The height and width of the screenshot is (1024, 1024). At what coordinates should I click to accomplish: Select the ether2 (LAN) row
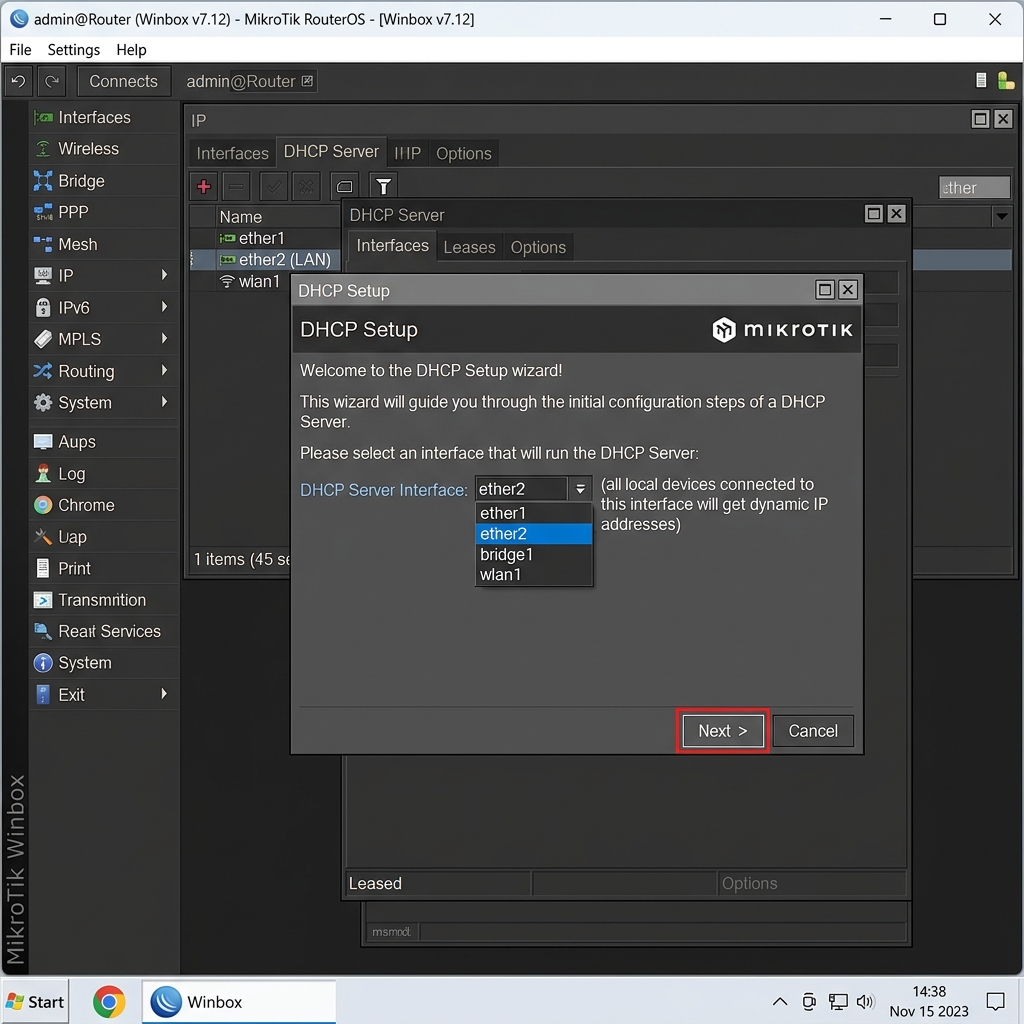[265, 260]
